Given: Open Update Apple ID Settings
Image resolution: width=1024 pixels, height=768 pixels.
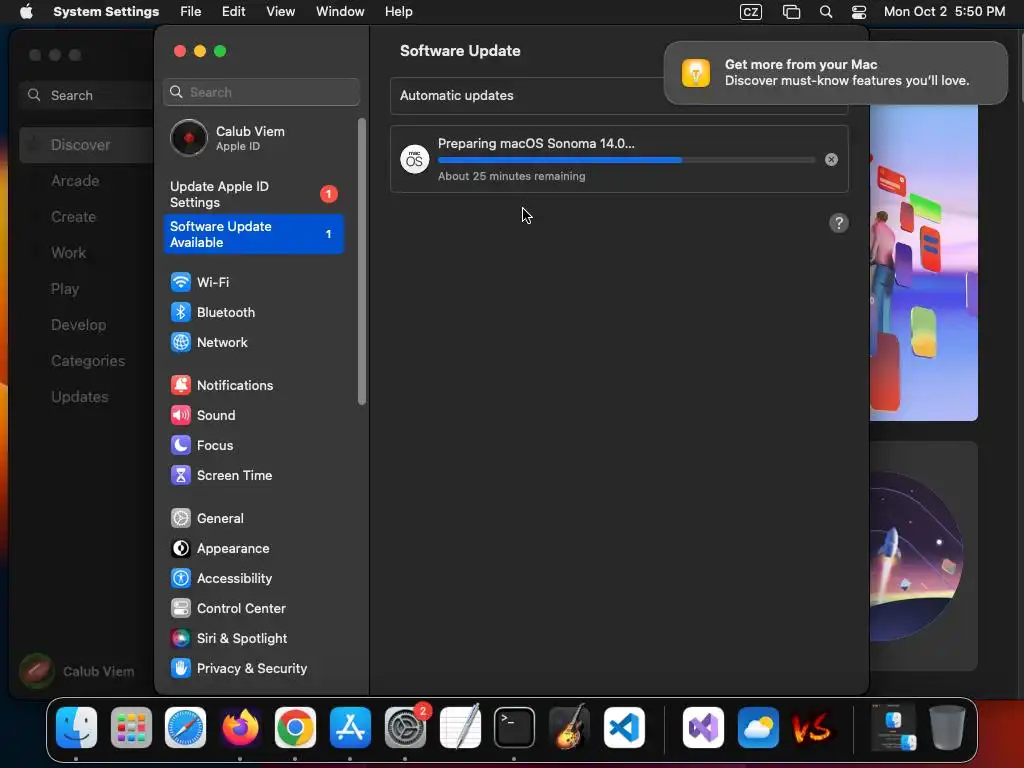Looking at the screenshot, I should [x=253, y=195].
